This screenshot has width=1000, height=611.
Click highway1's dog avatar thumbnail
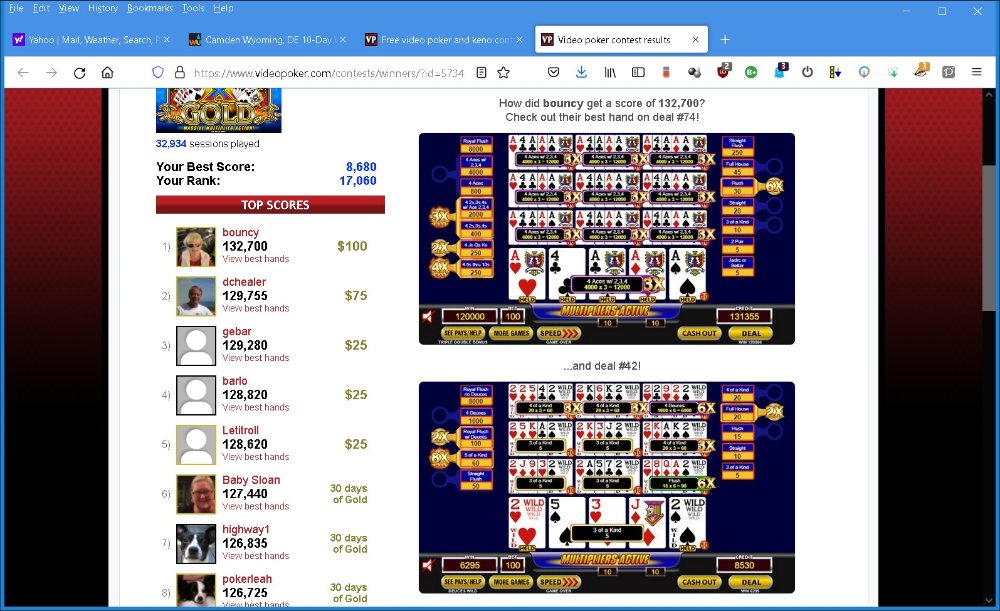196,544
